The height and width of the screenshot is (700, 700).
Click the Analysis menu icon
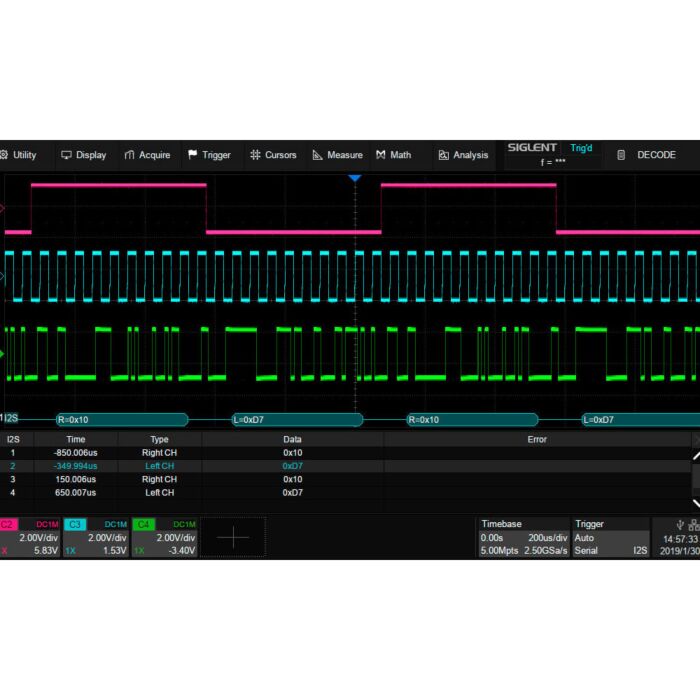click(444, 155)
